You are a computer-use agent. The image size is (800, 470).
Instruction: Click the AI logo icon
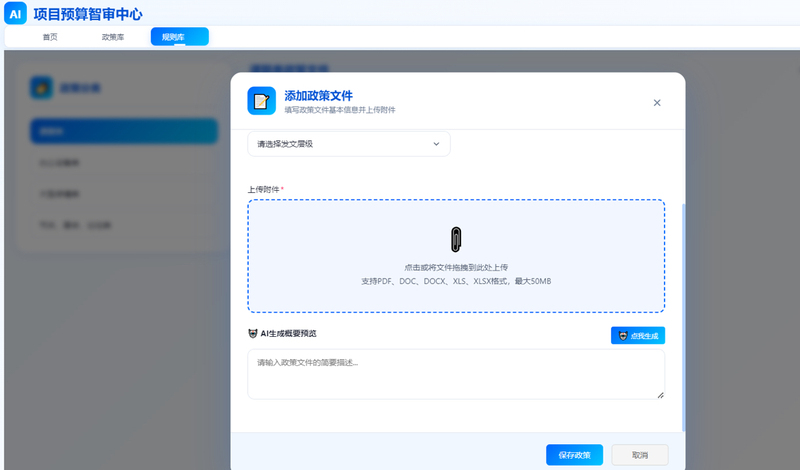click(x=15, y=14)
